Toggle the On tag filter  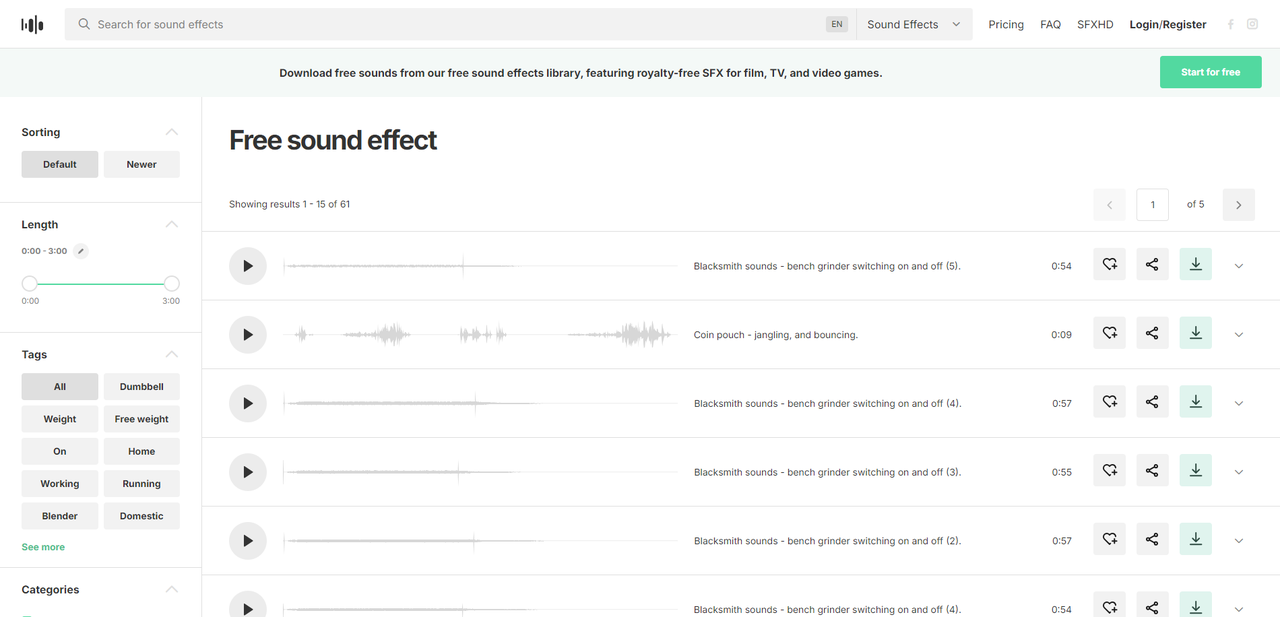[x=60, y=451]
